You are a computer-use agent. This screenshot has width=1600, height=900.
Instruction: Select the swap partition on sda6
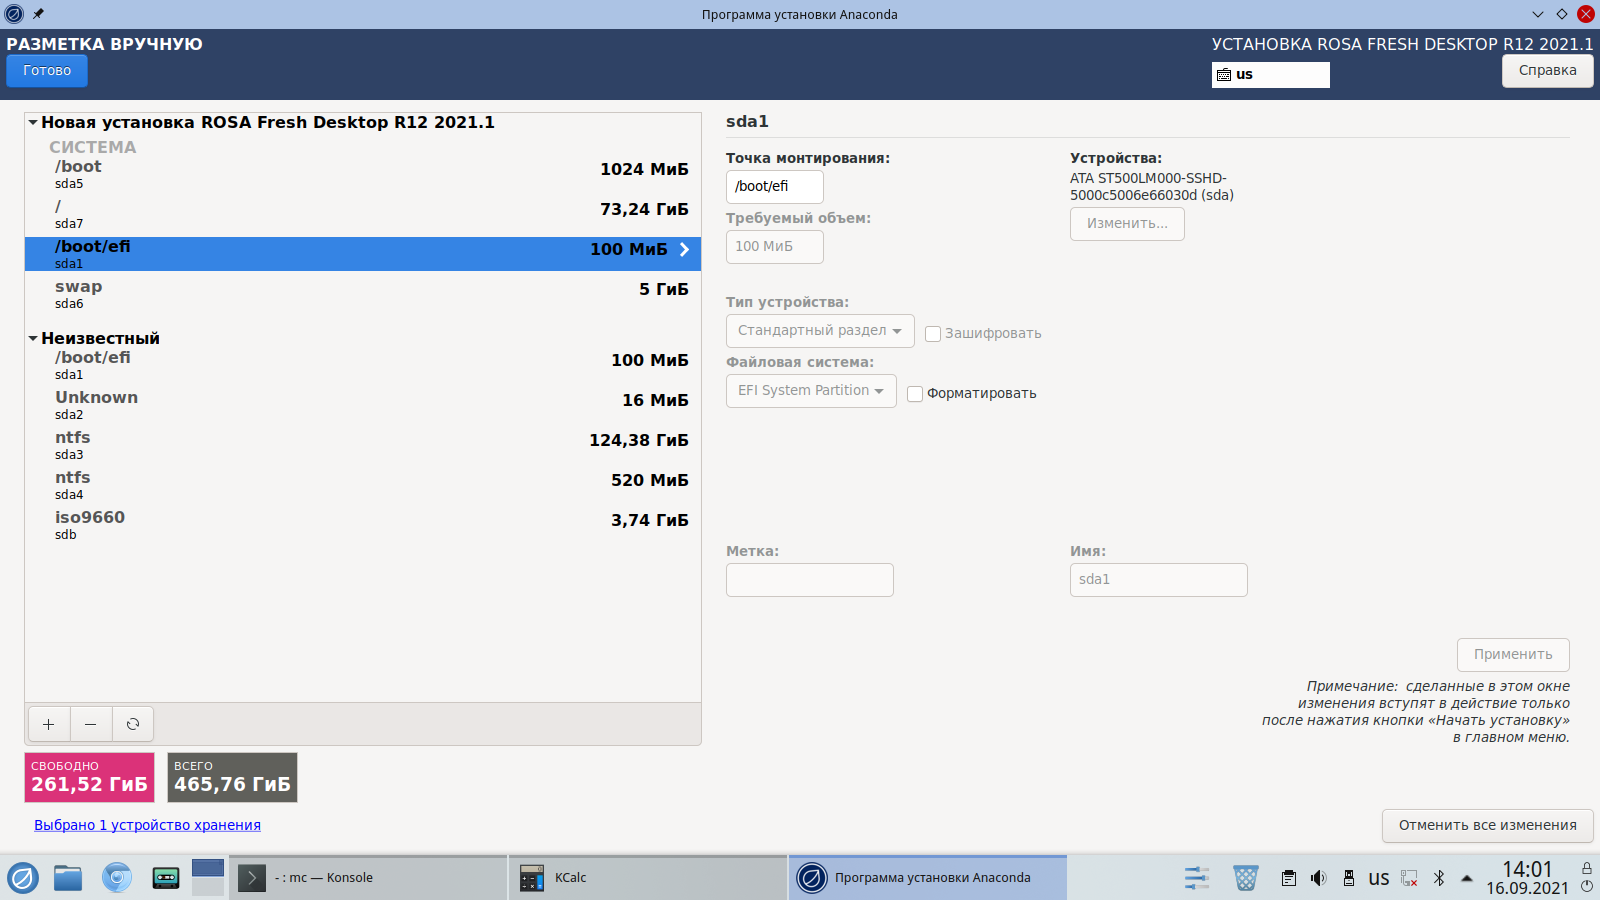363,294
